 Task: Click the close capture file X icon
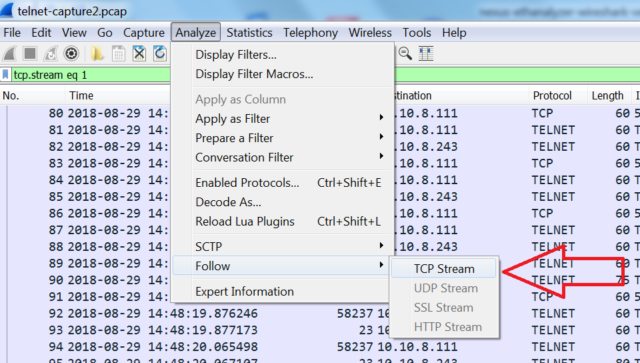point(139,53)
